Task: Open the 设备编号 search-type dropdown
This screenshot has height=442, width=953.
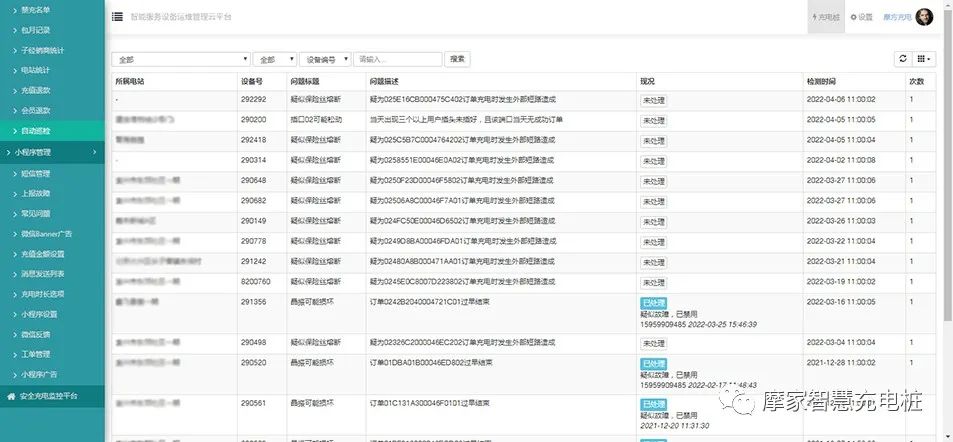Action: (325, 60)
